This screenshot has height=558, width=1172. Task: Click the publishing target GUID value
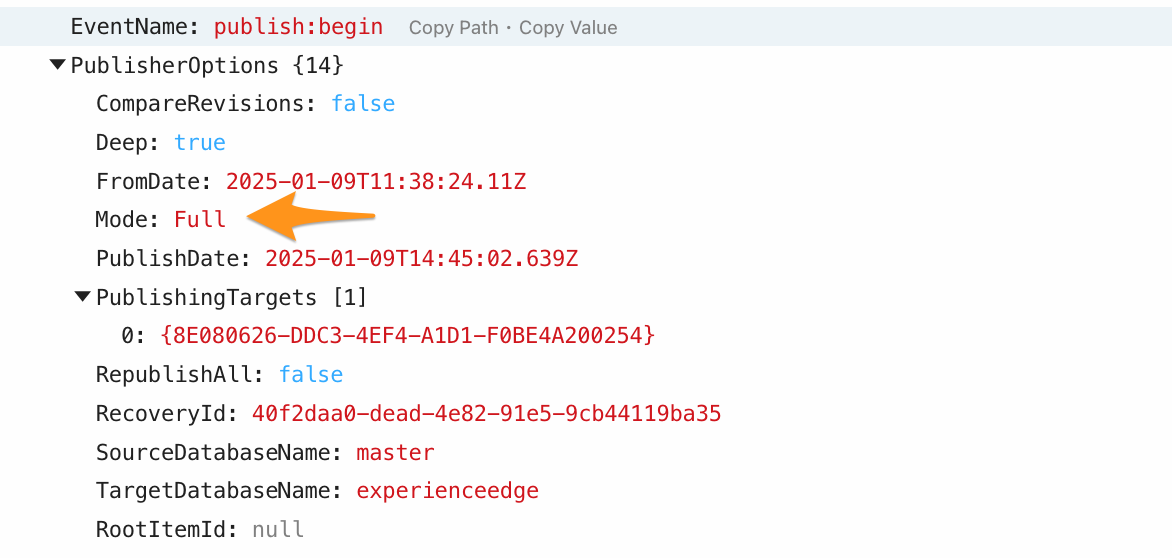pos(408,336)
